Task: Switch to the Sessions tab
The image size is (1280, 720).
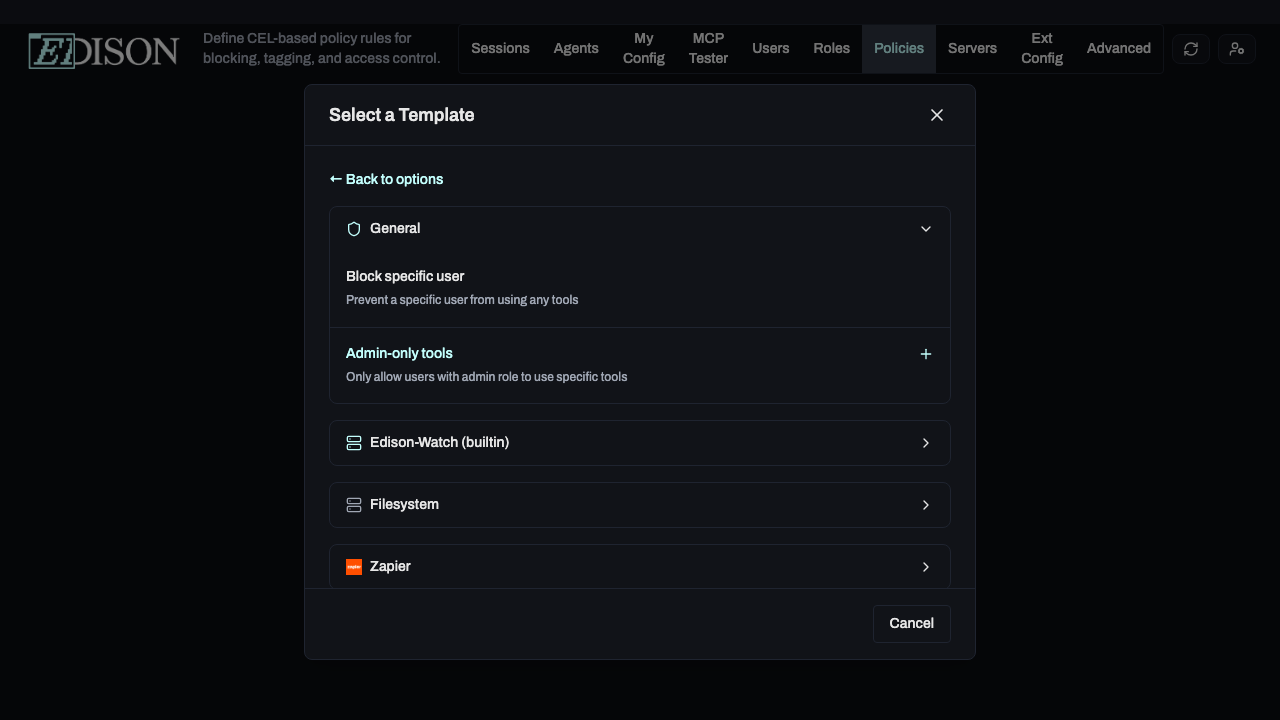Action: coord(500,48)
